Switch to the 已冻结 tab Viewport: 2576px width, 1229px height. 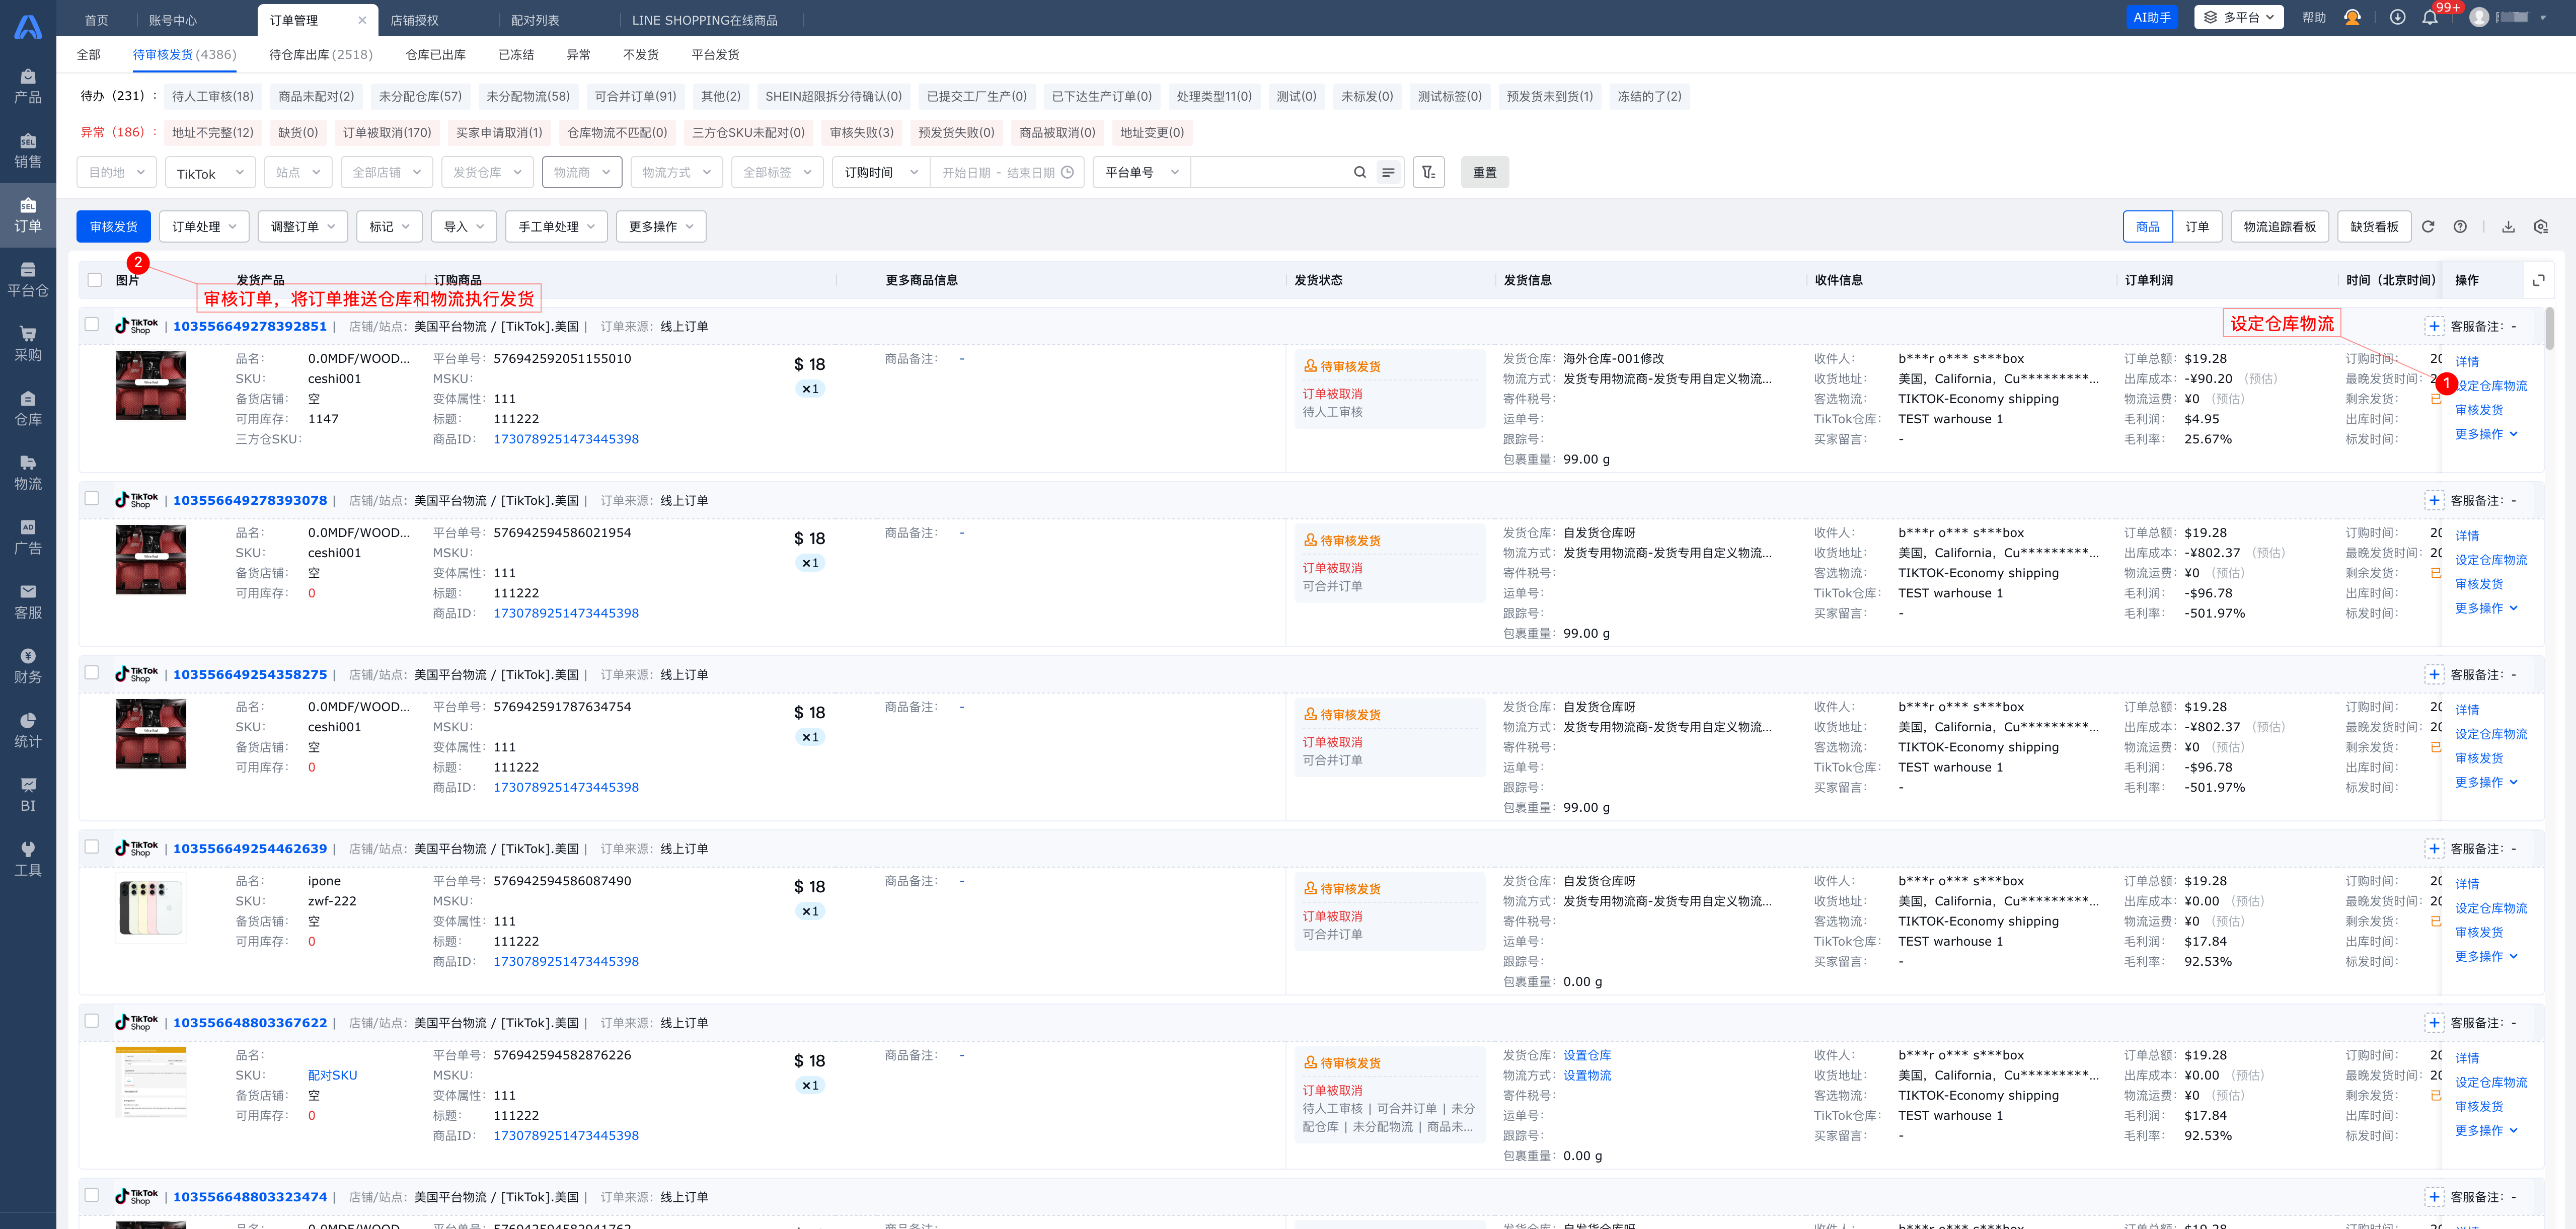coord(516,55)
